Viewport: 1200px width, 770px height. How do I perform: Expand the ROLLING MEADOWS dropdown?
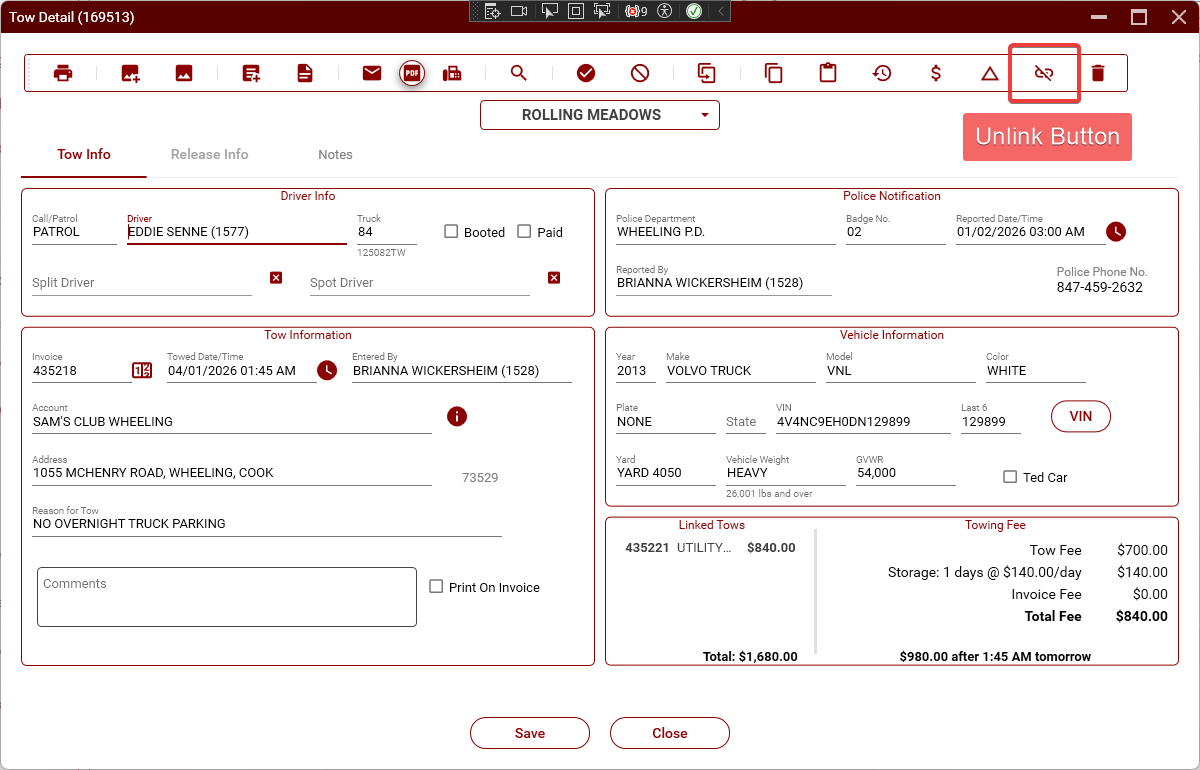tap(599, 115)
